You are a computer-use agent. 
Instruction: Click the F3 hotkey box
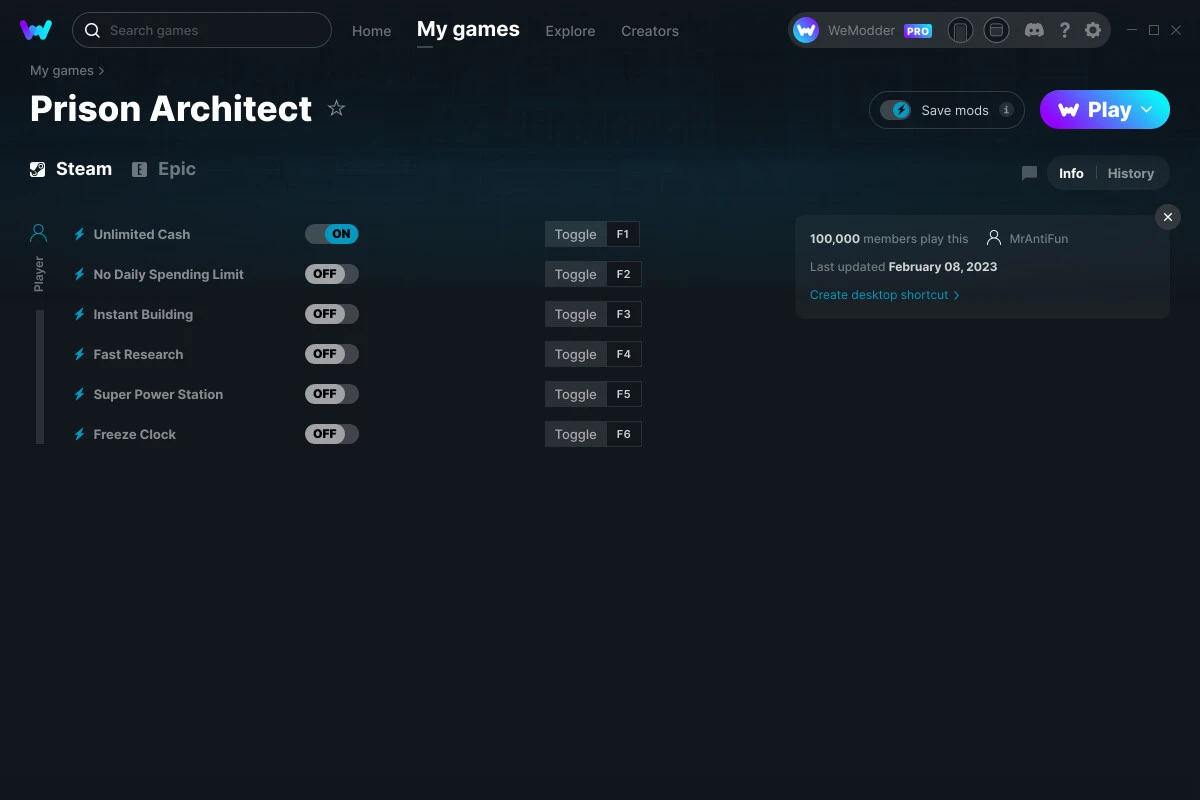pos(624,314)
